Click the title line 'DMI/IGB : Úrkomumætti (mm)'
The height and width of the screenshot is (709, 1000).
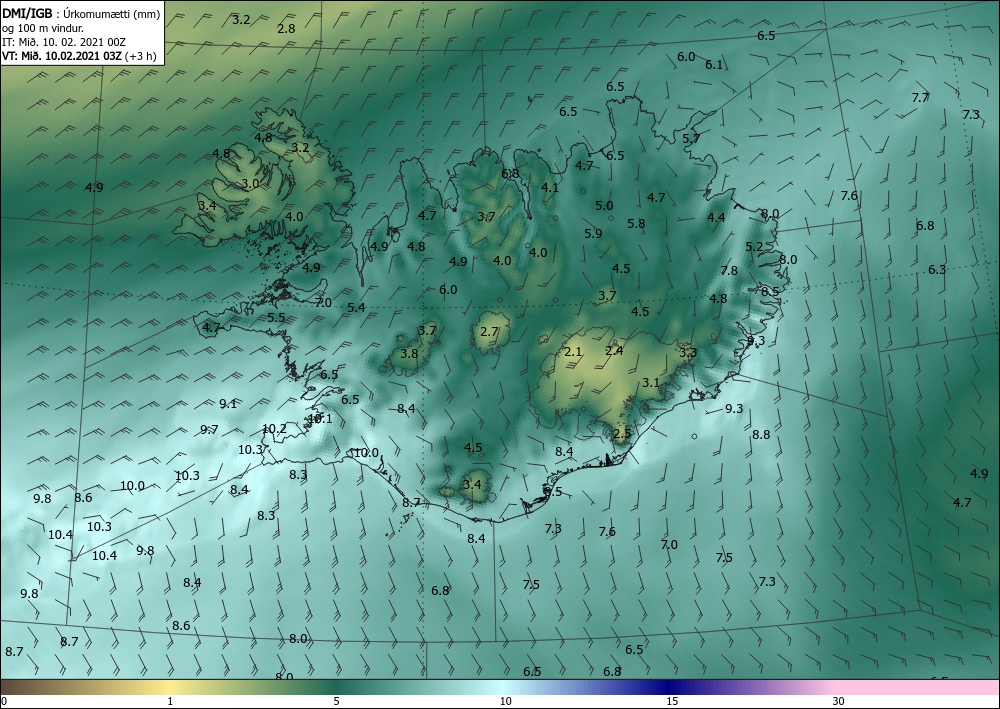(81, 14)
